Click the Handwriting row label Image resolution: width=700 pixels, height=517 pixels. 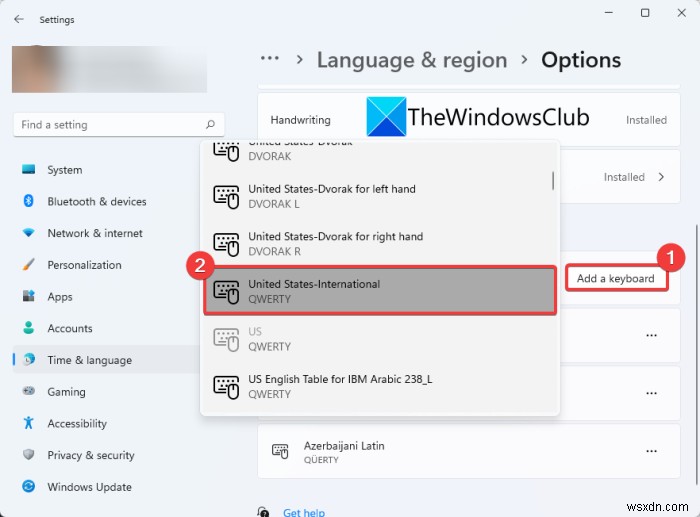300,120
